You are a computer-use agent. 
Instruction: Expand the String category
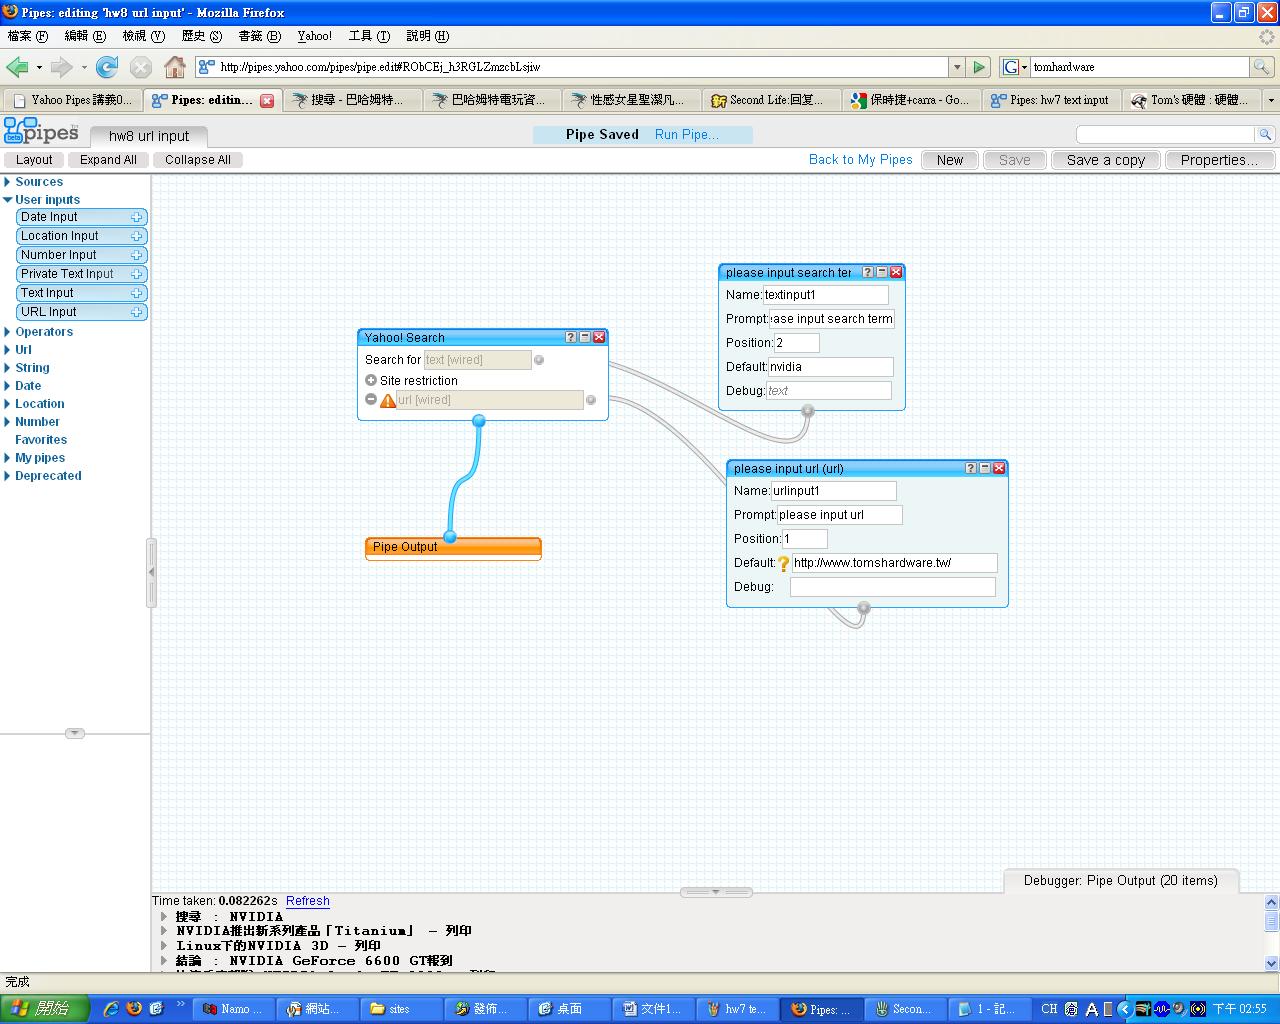8,368
